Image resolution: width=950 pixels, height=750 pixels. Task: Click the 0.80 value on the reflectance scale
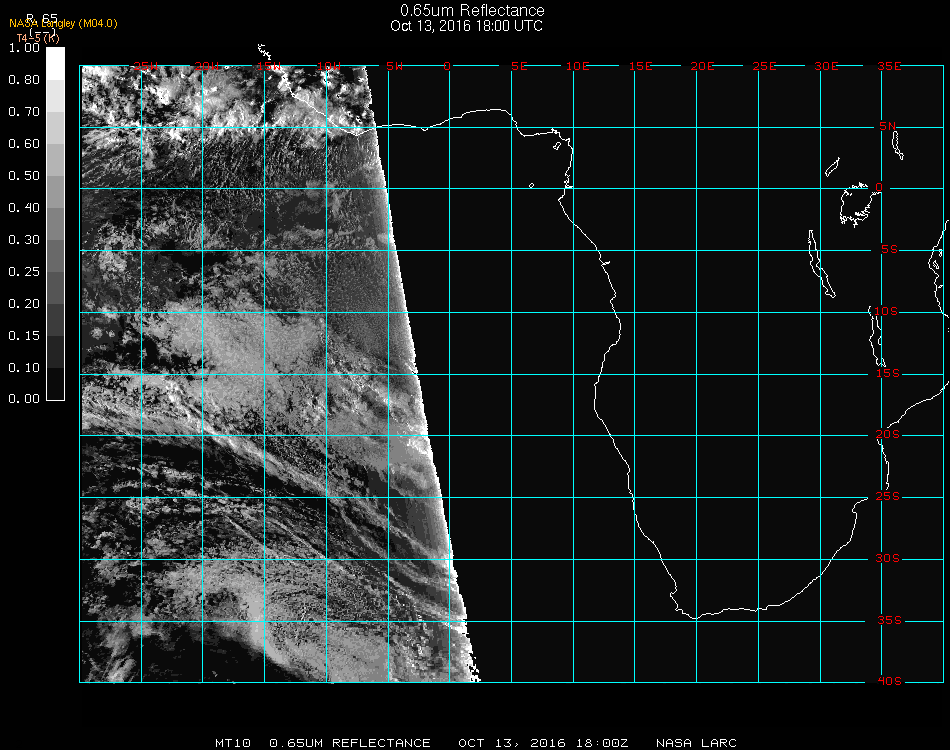point(24,80)
